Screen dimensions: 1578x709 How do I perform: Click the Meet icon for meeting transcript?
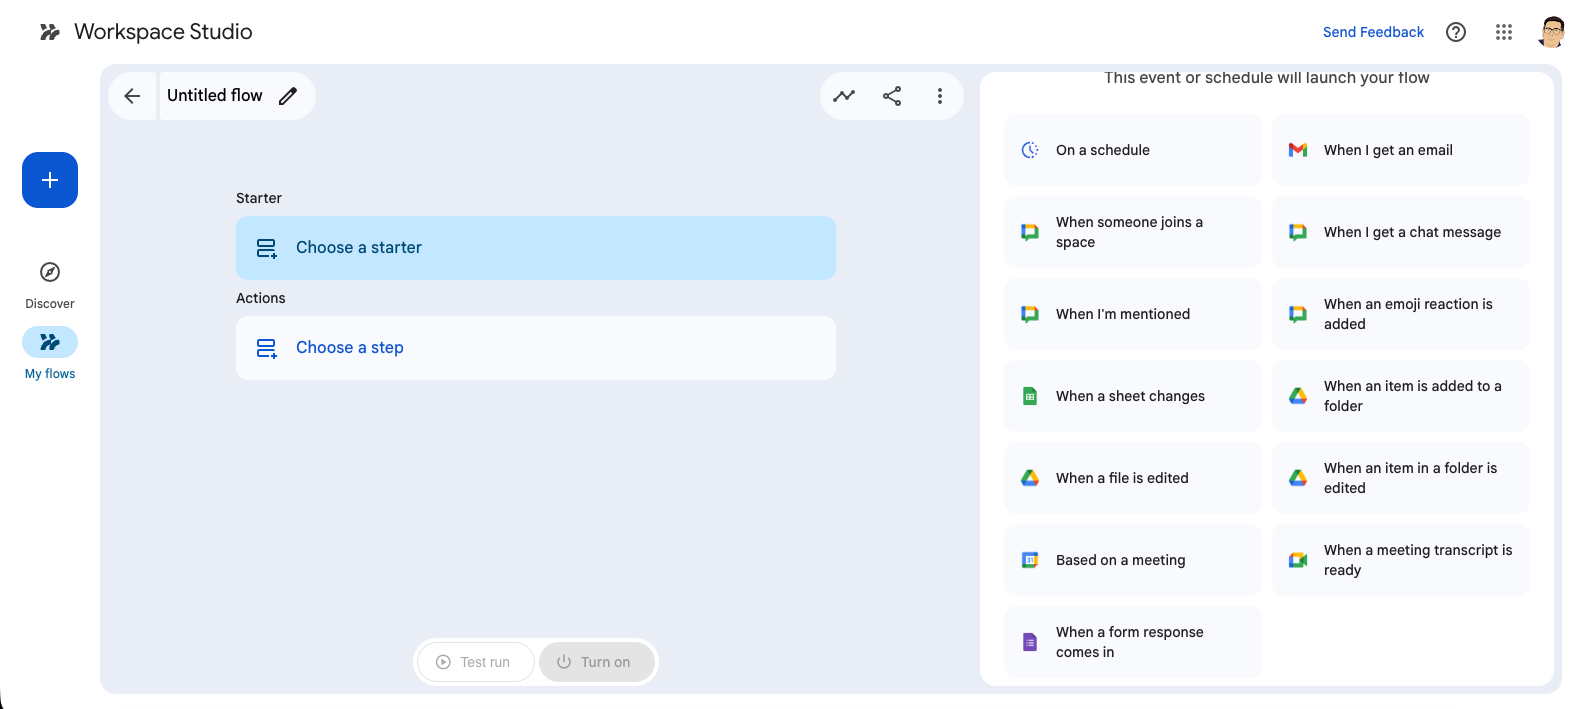tap(1298, 560)
